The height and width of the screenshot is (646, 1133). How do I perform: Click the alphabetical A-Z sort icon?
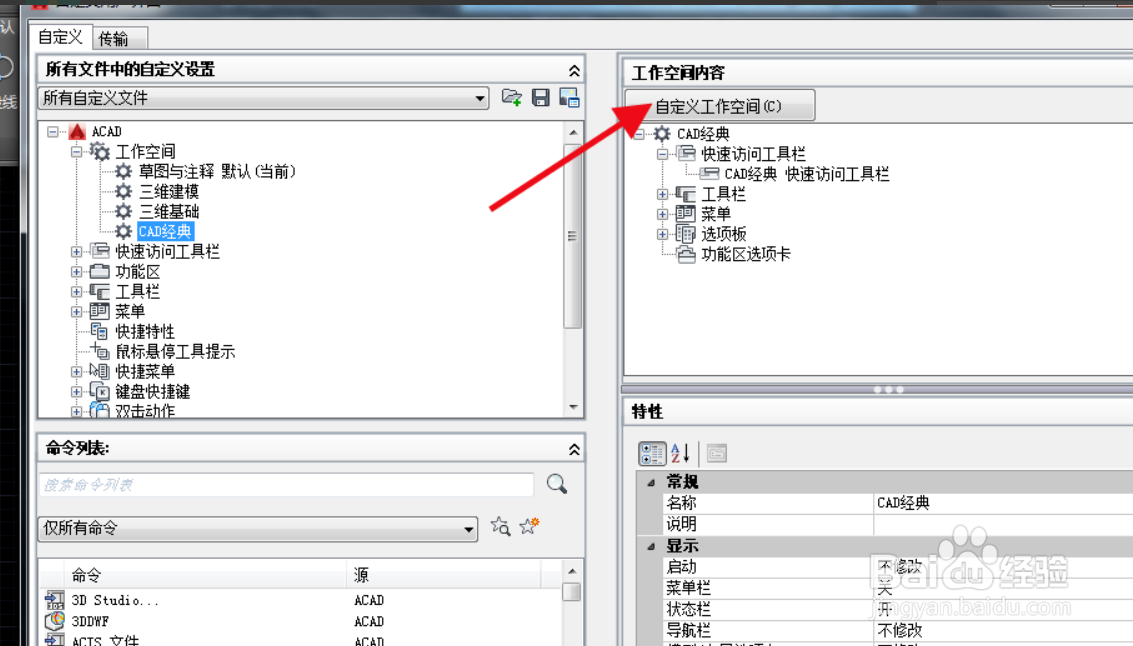click(x=680, y=454)
